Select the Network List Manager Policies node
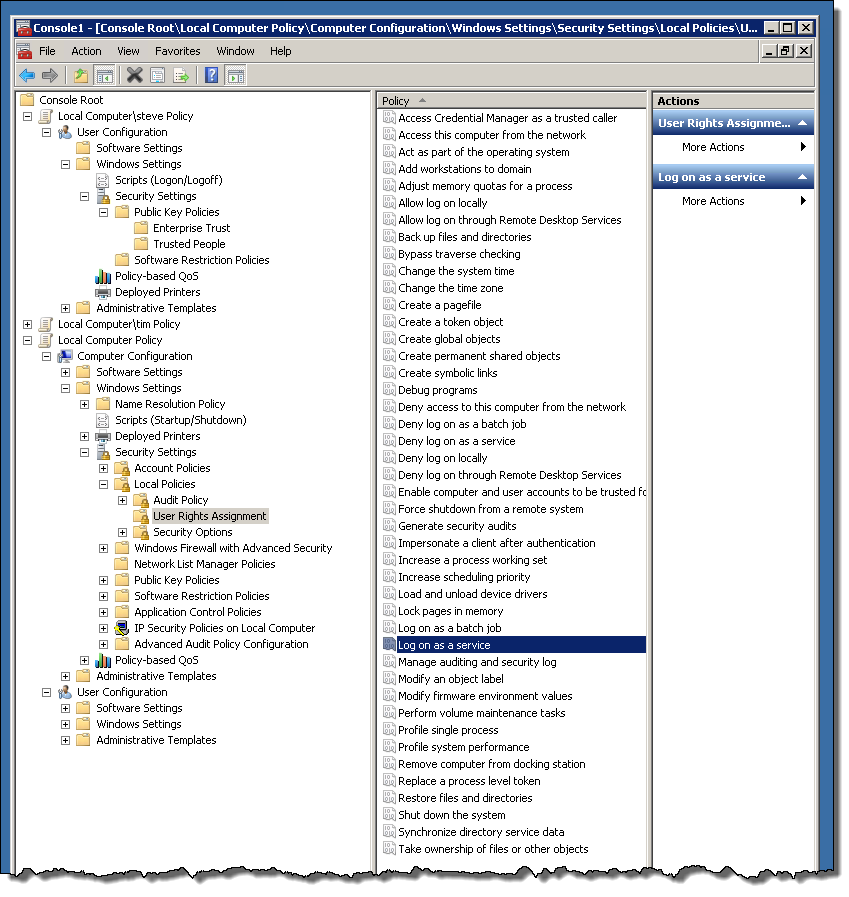This screenshot has height=897, width=849. (205, 565)
